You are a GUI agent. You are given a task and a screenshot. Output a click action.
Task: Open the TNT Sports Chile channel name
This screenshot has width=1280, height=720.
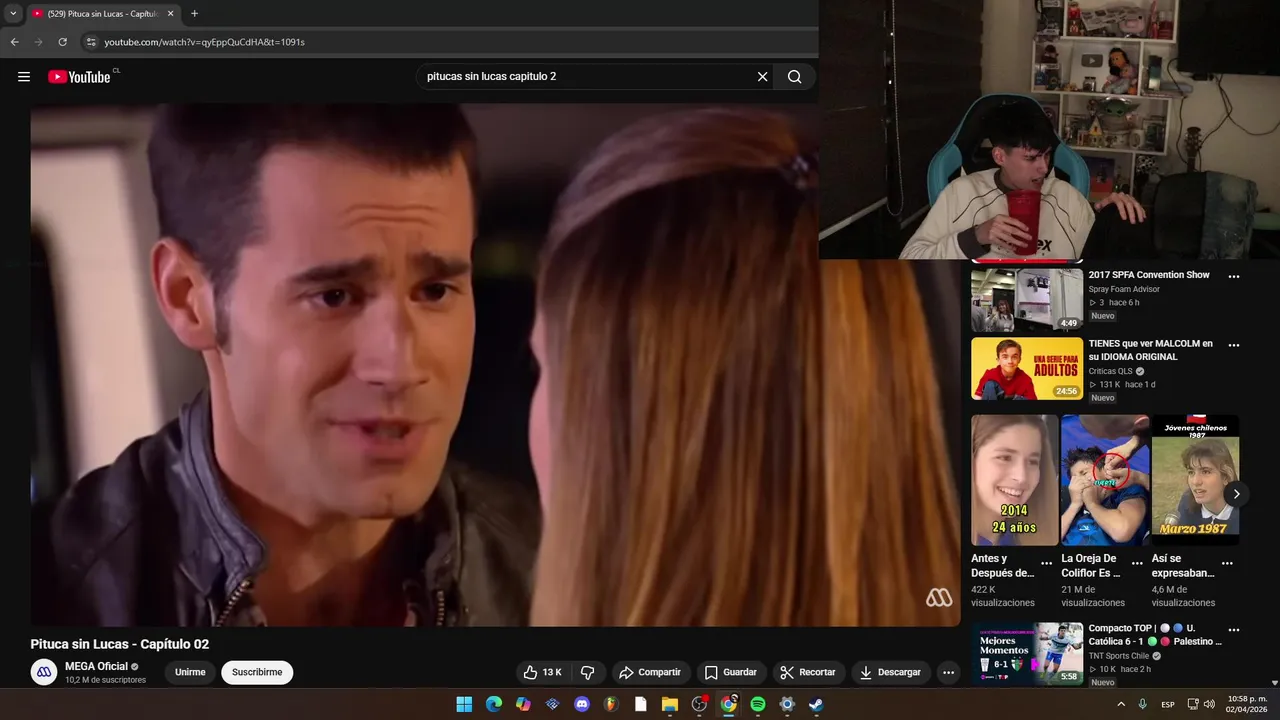click(x=1119, y=656)
